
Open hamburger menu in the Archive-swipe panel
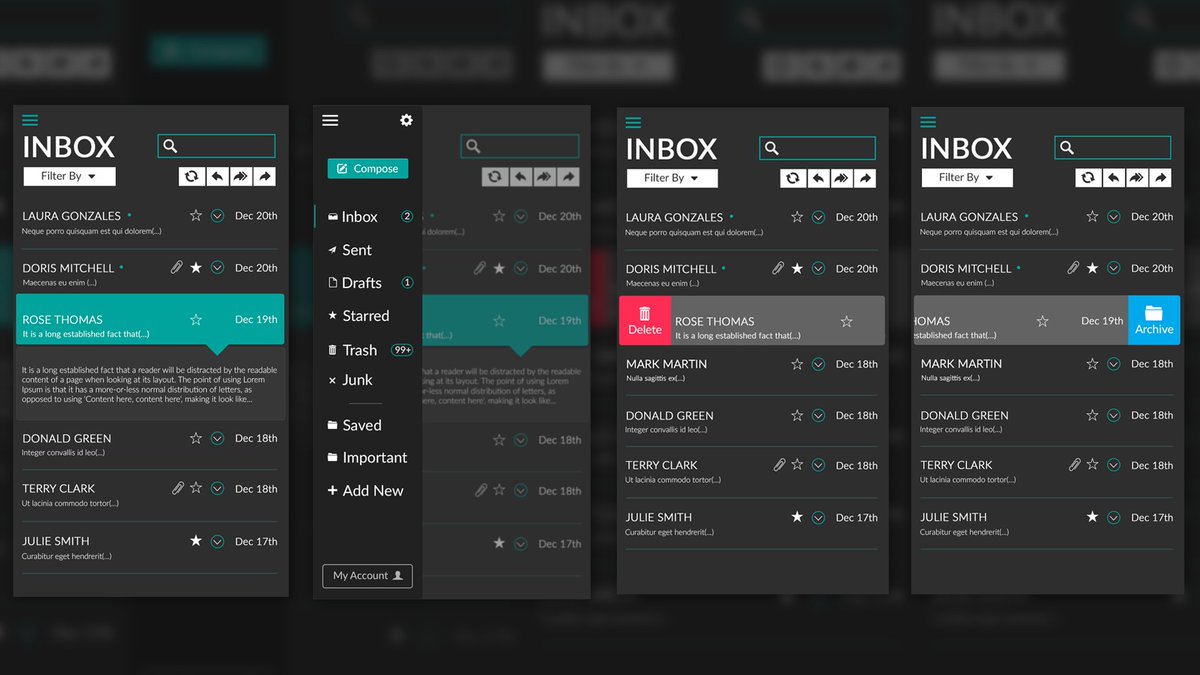tap(928, 122)
